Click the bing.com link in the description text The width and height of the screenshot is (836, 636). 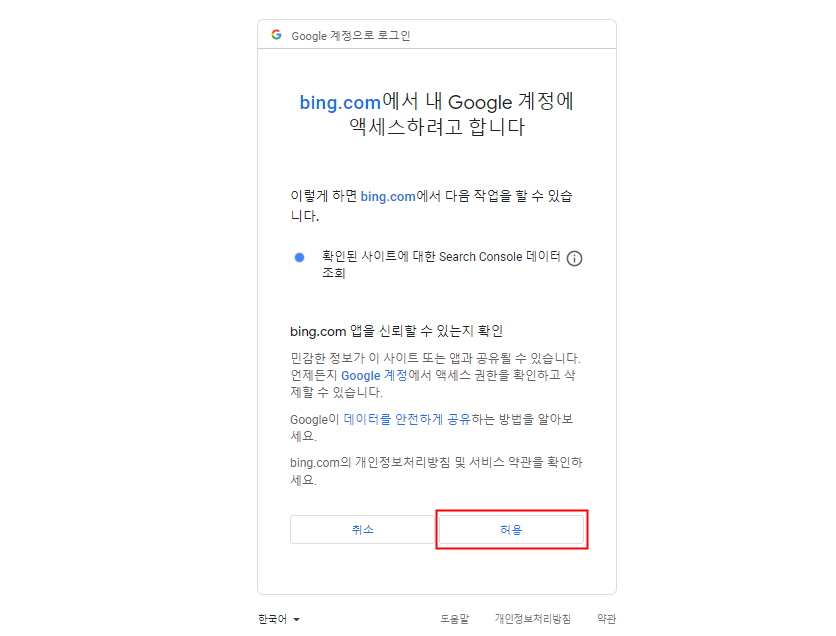pyautogui.click(x=389, y=196)
